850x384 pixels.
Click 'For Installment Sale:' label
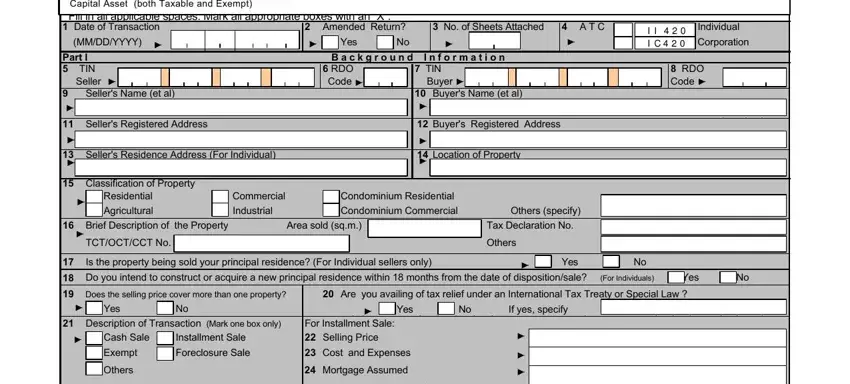pyautogui.click(x=350, y=323)
